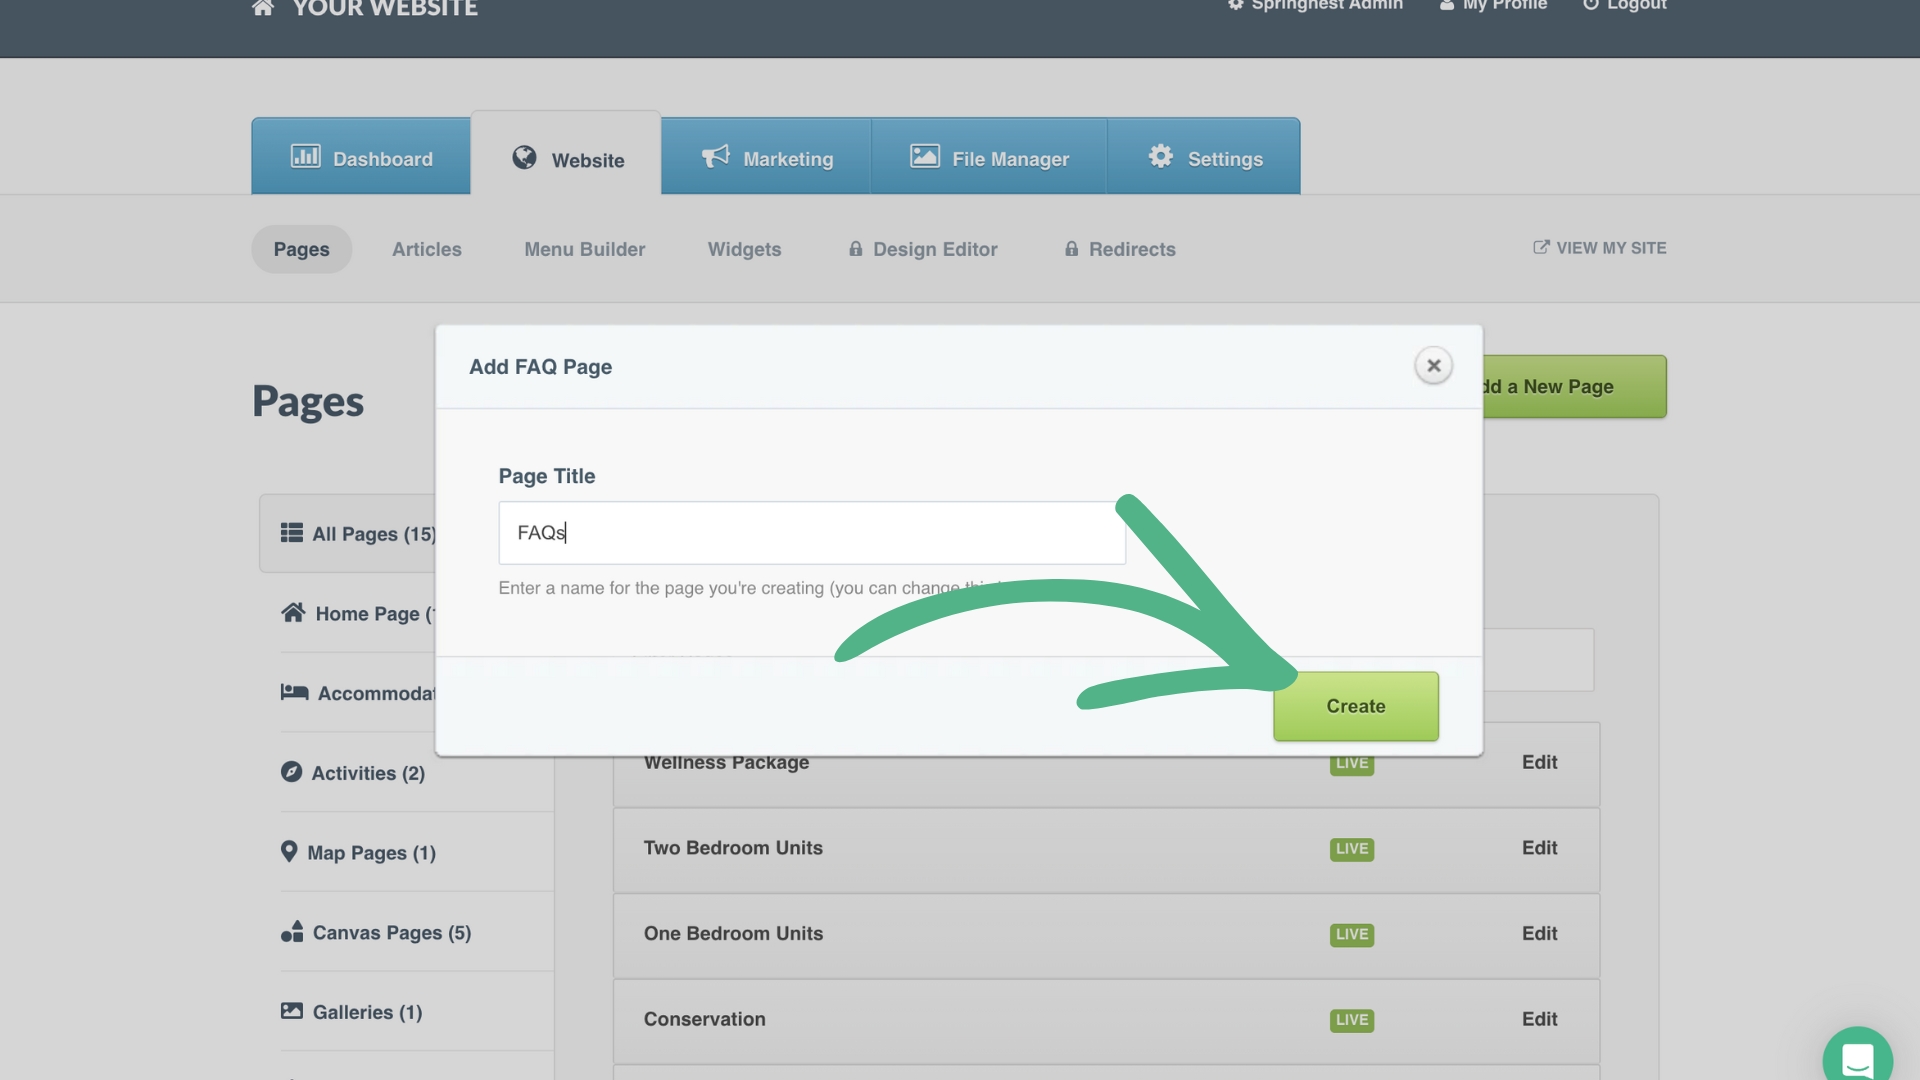Open the Dashboard tab

click(361, 158)
